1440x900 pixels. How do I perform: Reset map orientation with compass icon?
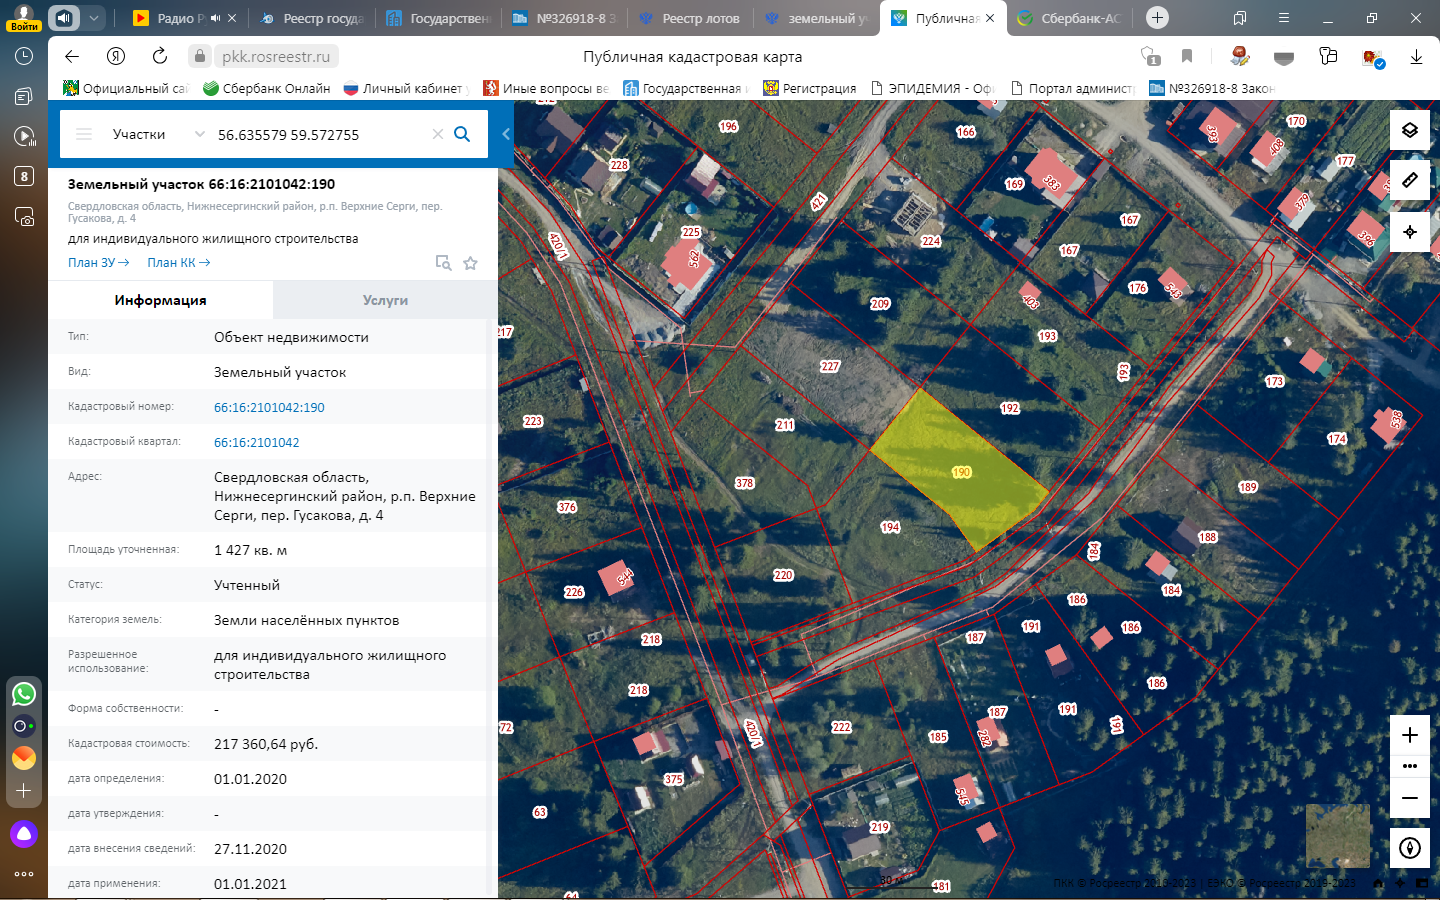(1409, 849)
